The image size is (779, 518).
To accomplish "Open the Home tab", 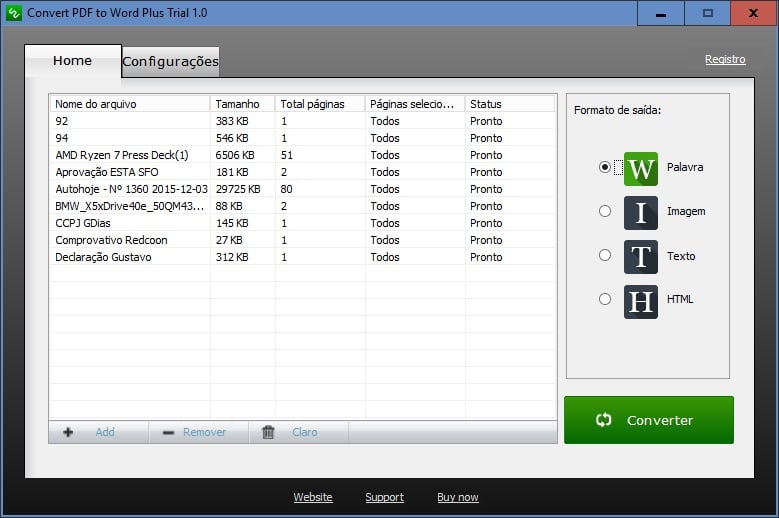I will coord(72,61).
